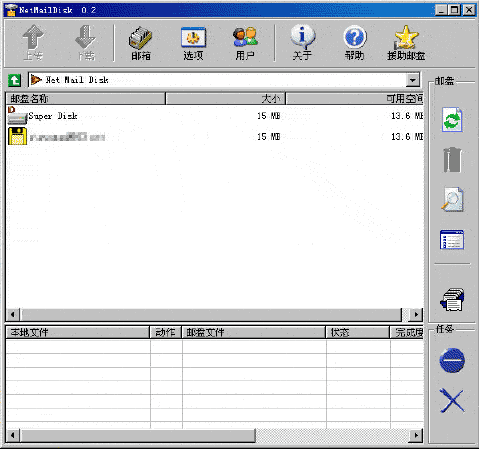Screen dimensions: 479x449
Task: Click the gray trash delete icon
Action: 452,160
